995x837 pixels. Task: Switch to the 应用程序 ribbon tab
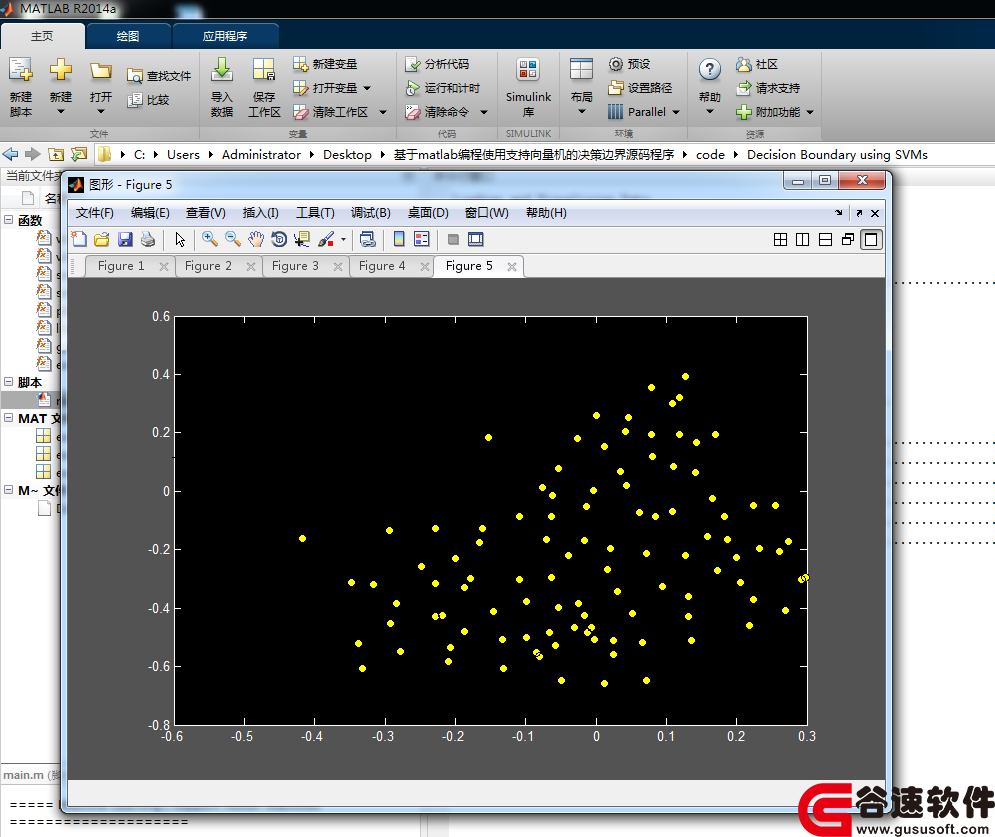(x=225, y=36)
